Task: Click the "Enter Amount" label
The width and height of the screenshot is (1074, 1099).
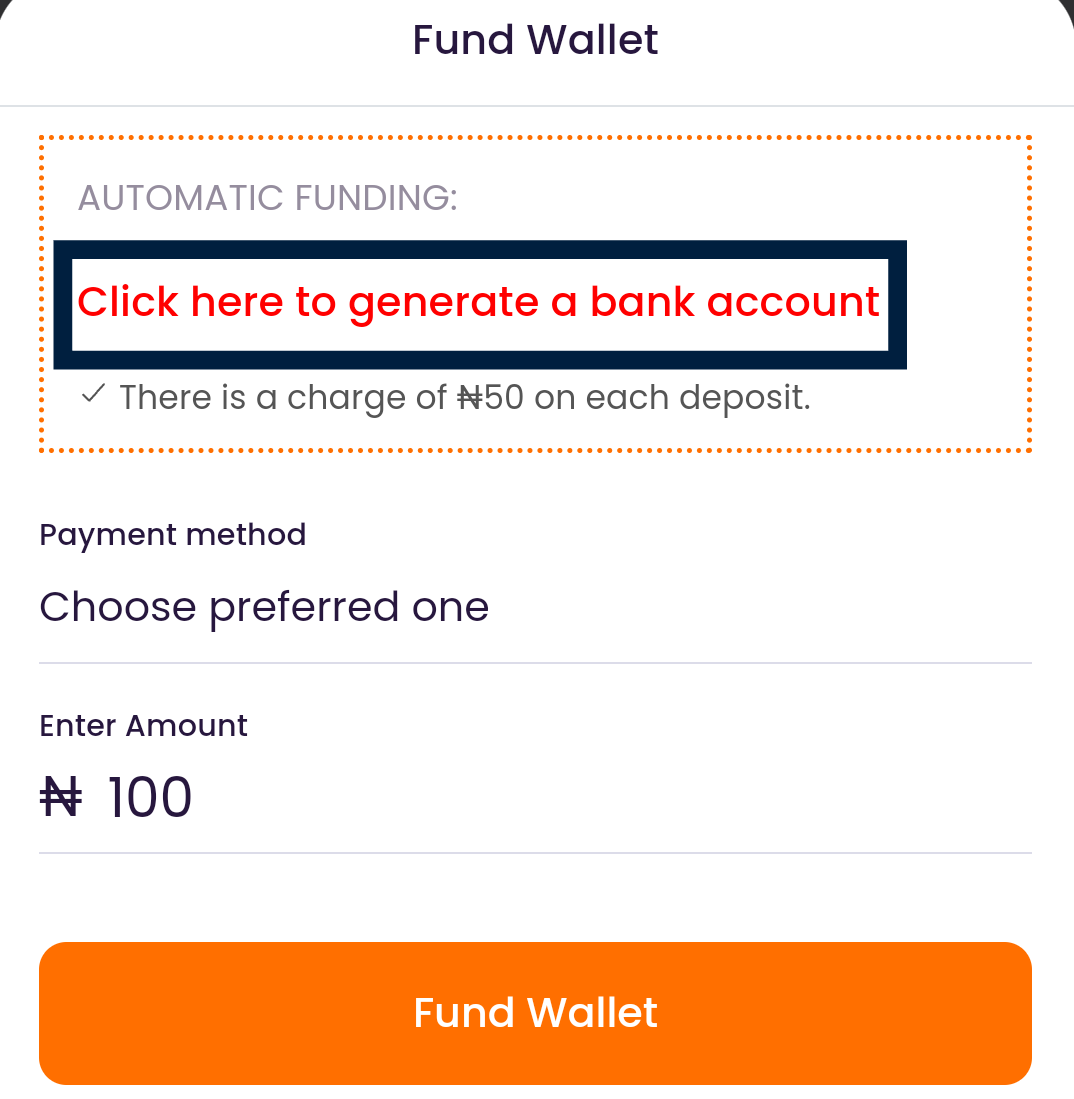Action: (143, 725)
